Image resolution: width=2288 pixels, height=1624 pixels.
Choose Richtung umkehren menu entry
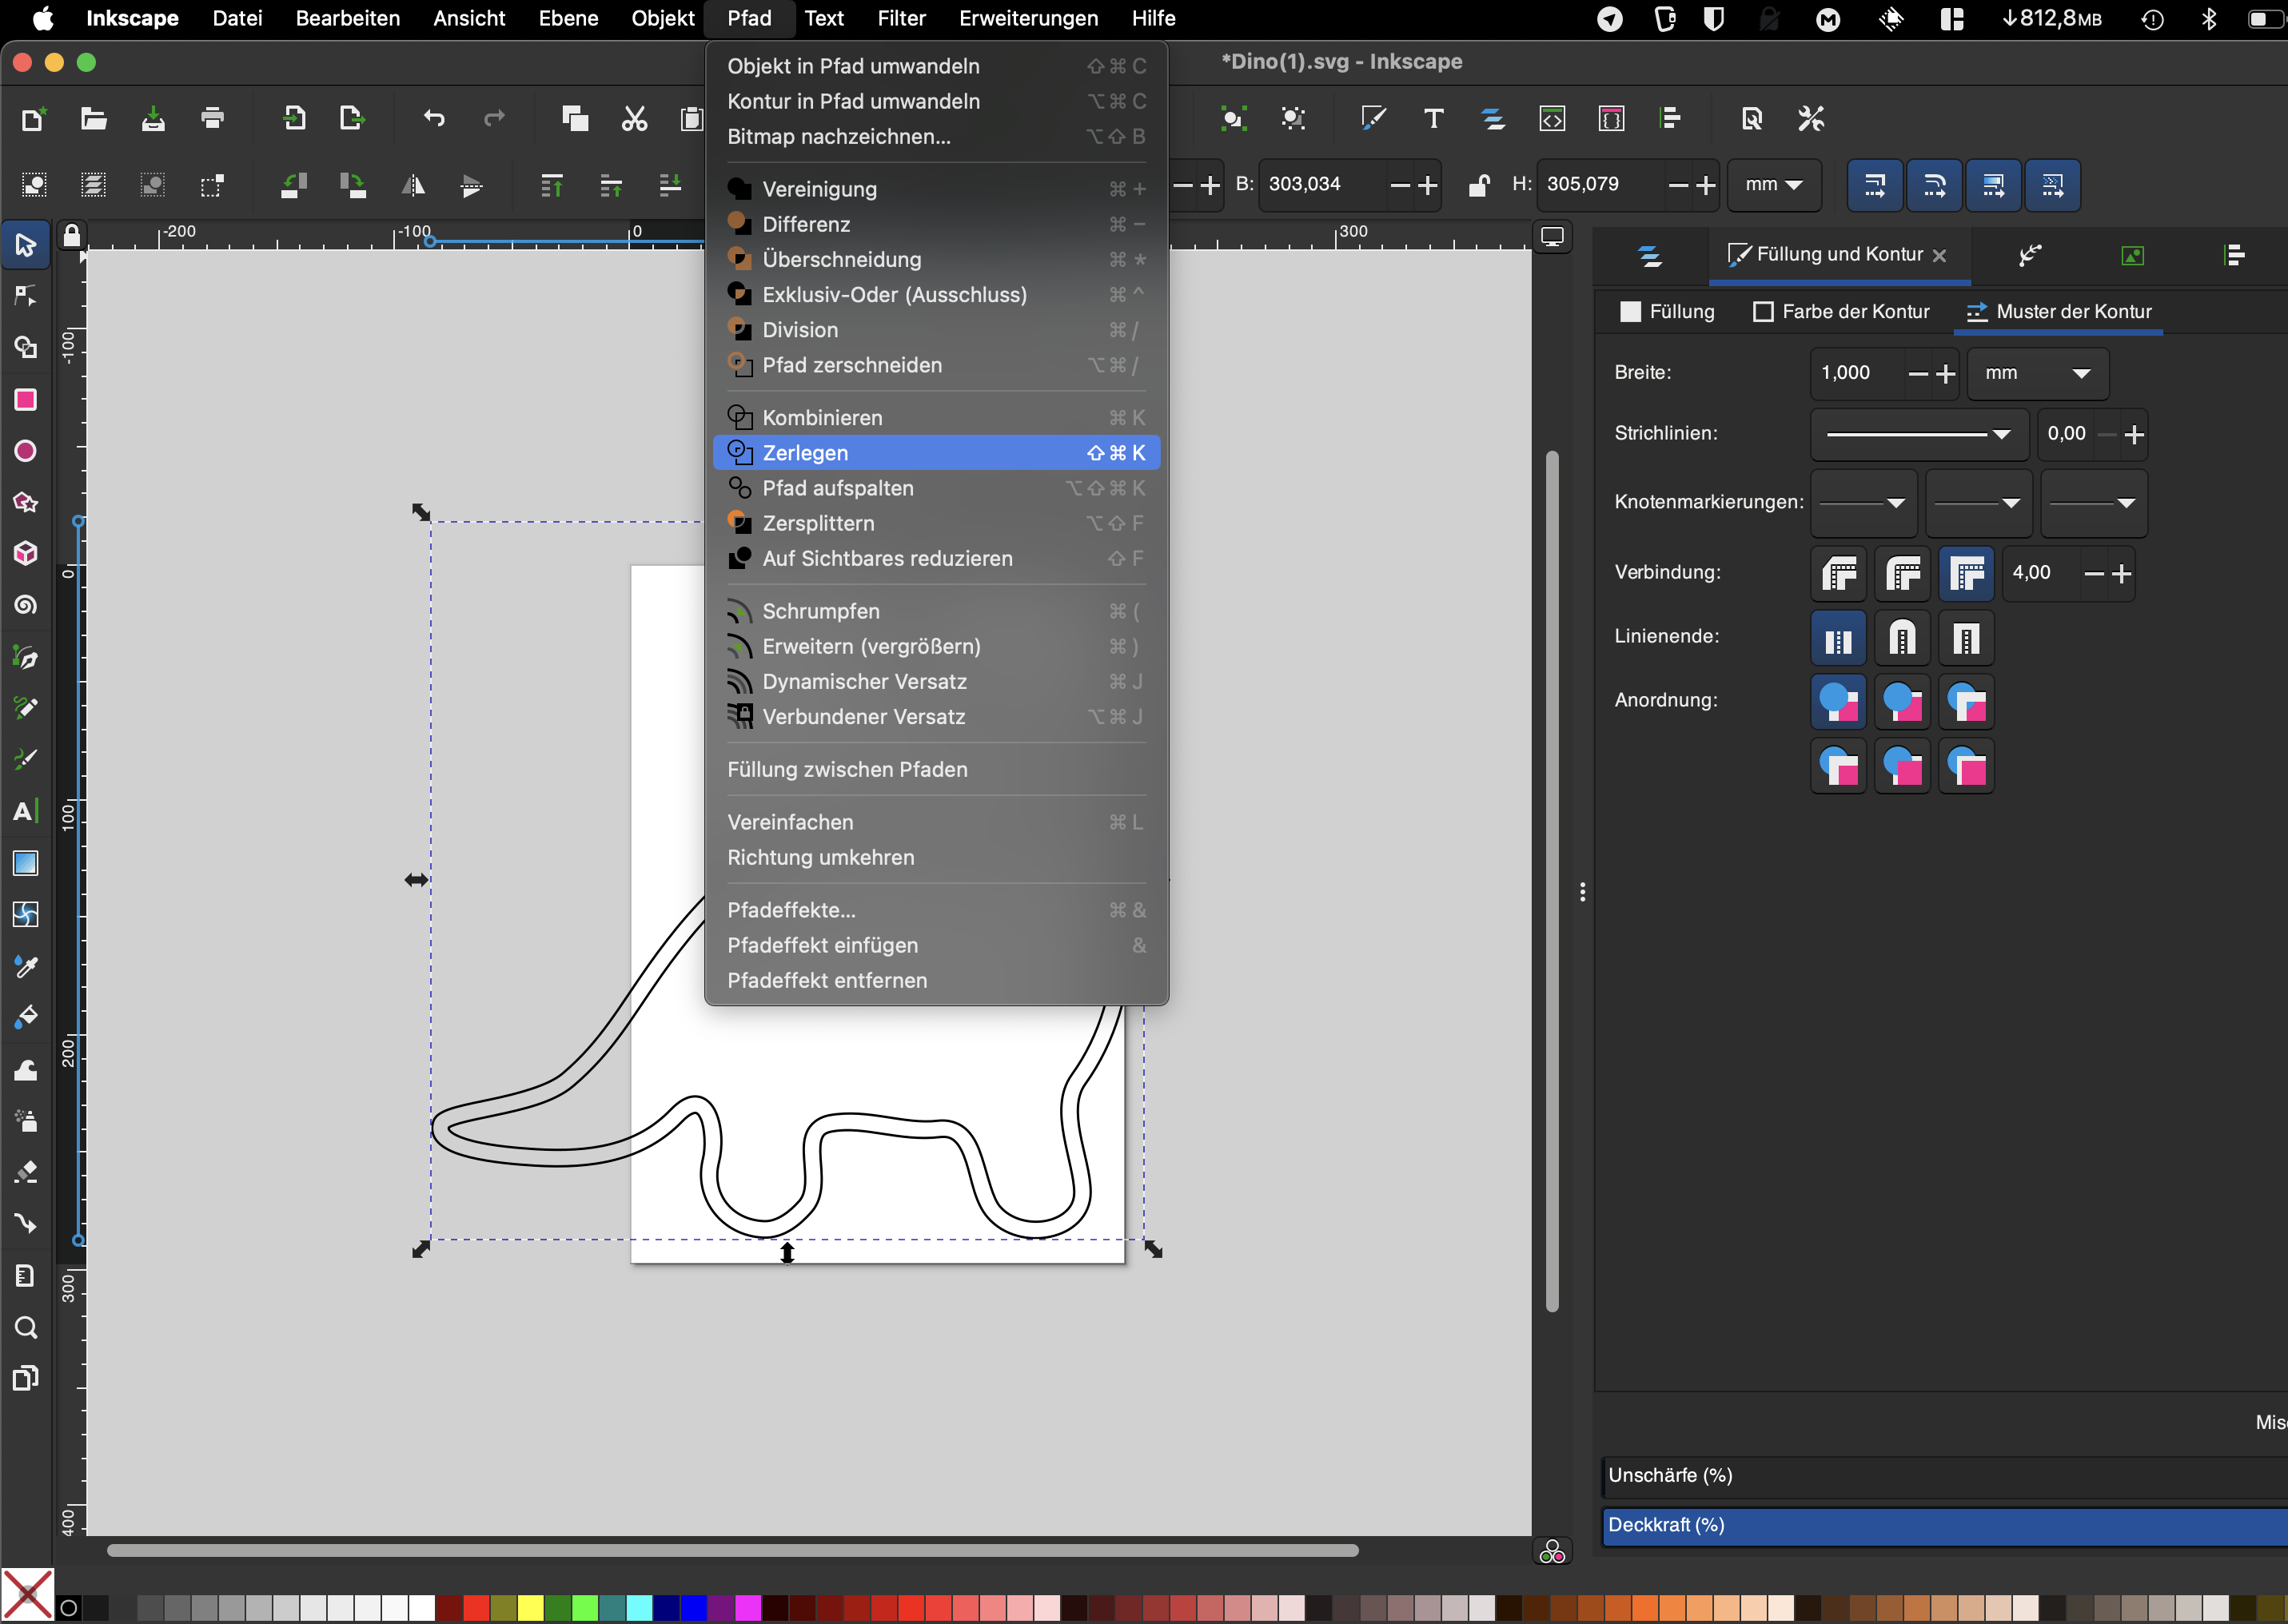pos(936,857)
